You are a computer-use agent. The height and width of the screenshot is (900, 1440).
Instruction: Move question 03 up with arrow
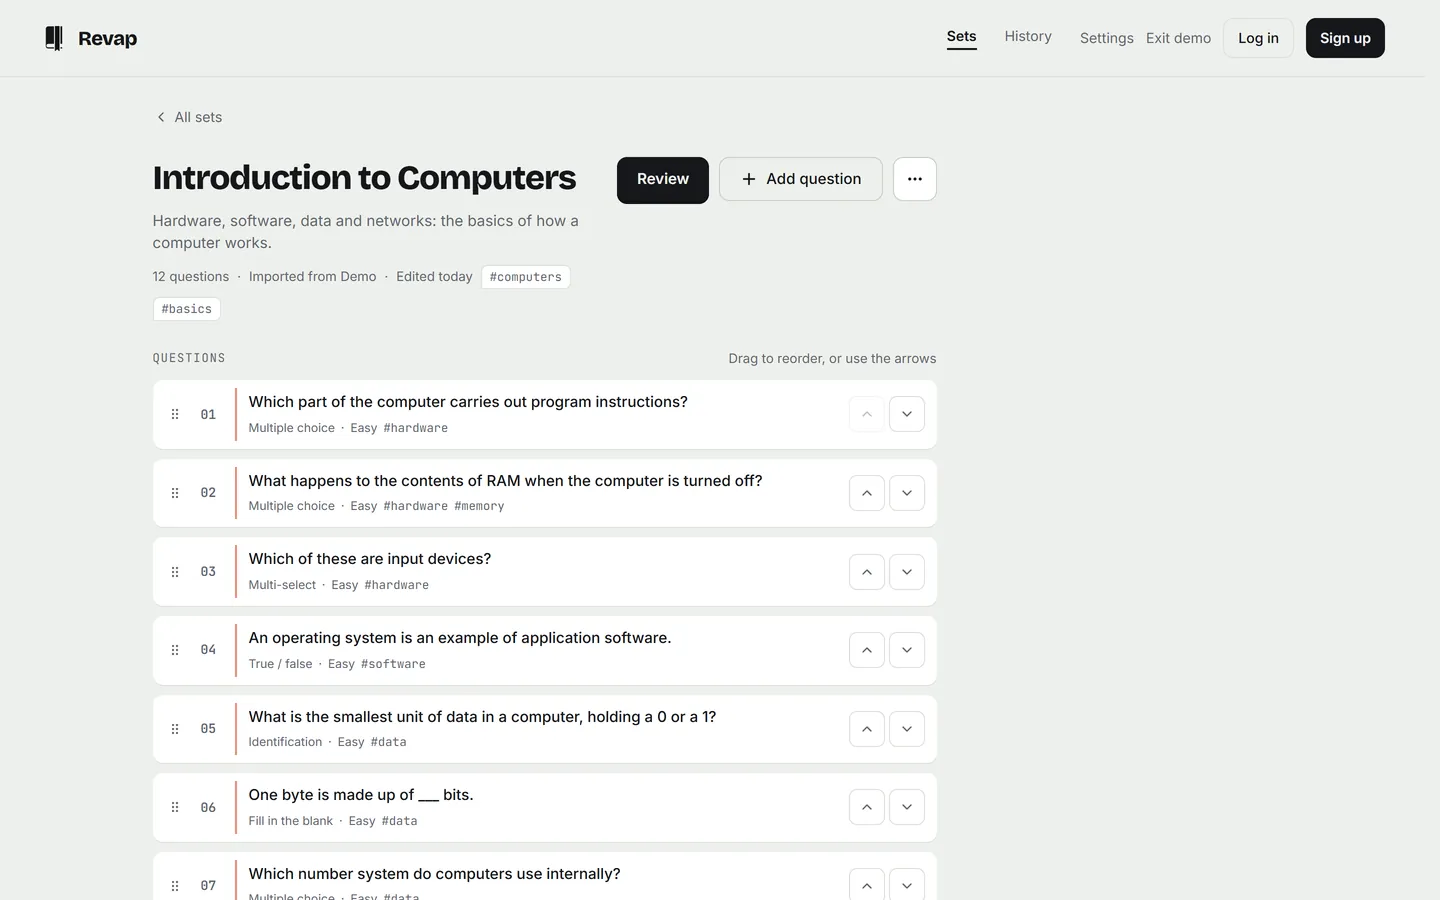pos(867,572)
